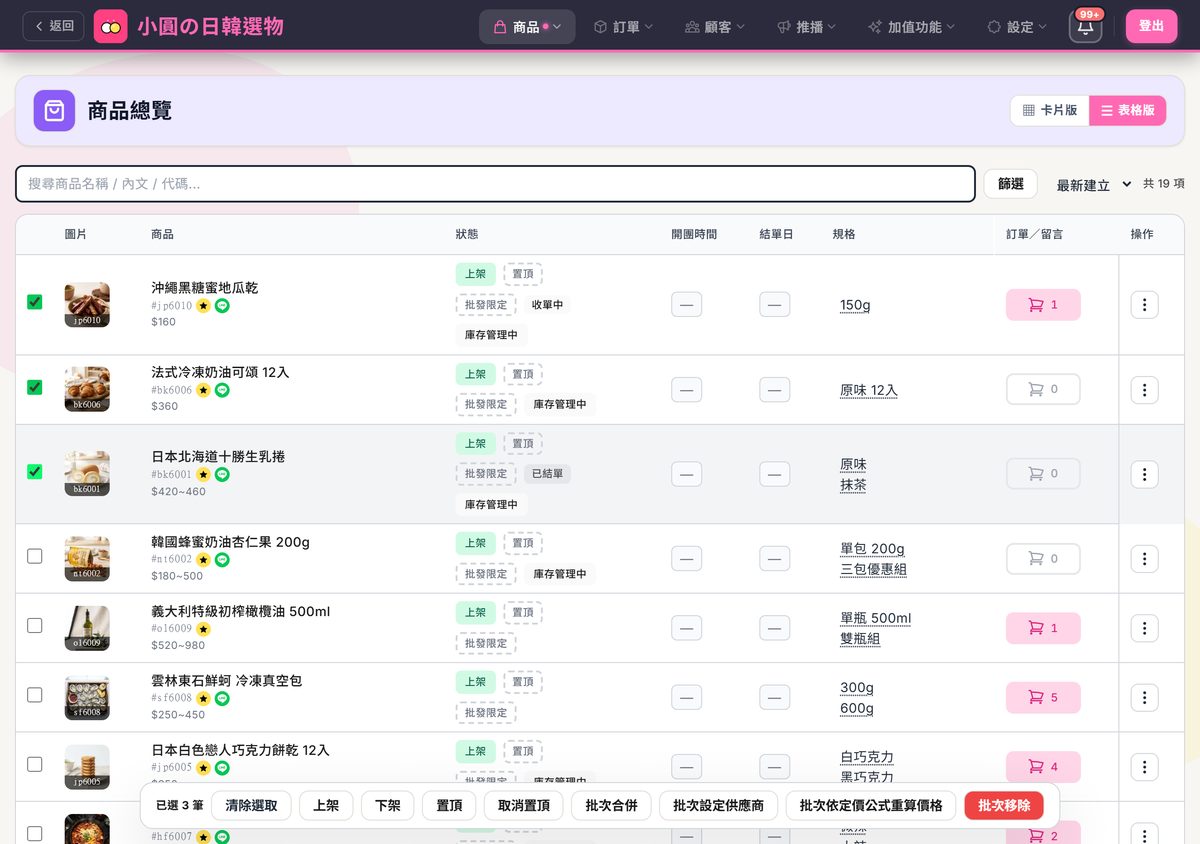Screen dimensions: 1200x844
Task: Switch to 表格版 table view
Action: pyautogui.click(x=1127, y=111)
